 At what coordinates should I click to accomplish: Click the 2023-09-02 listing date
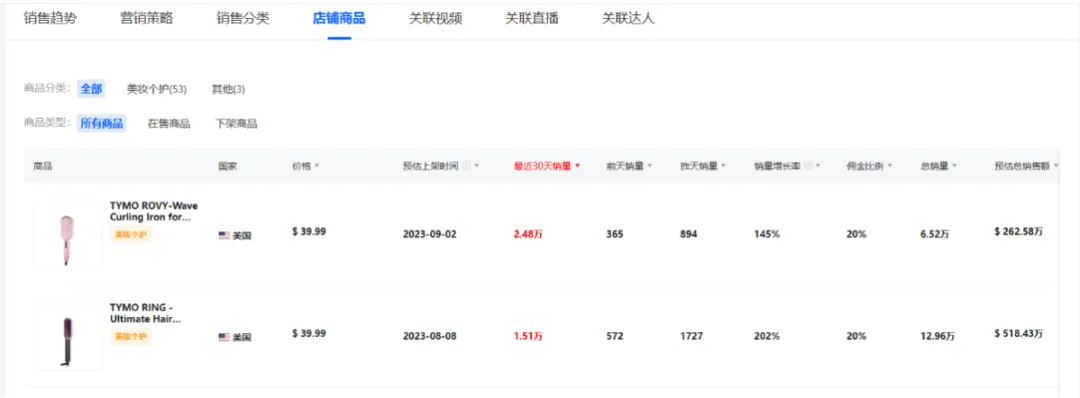430,234
